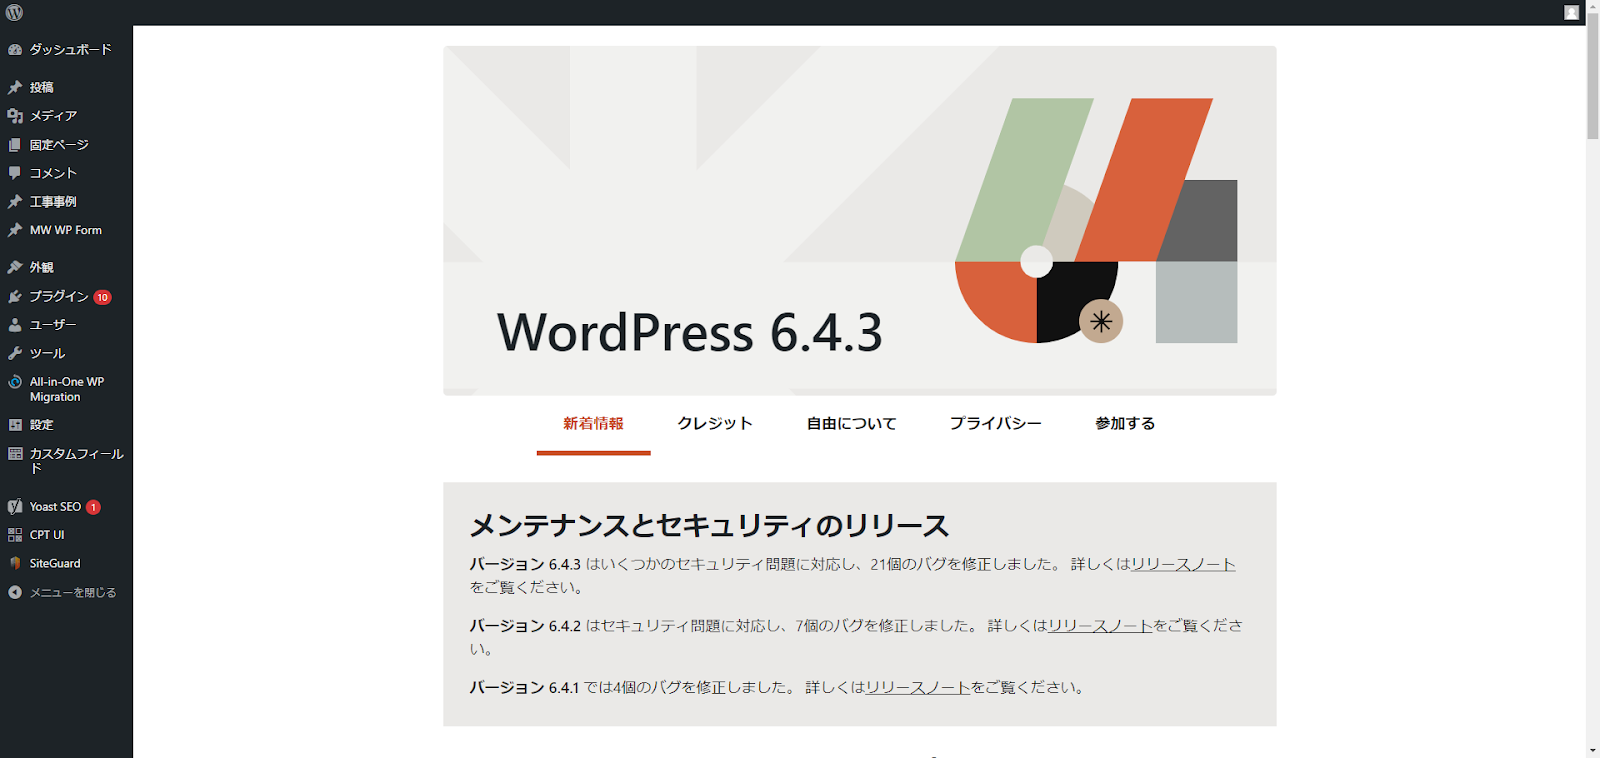The height and width of the screenshot is (758, 1600).
Task: Click the メディア media icon
Action: point(15,116)
